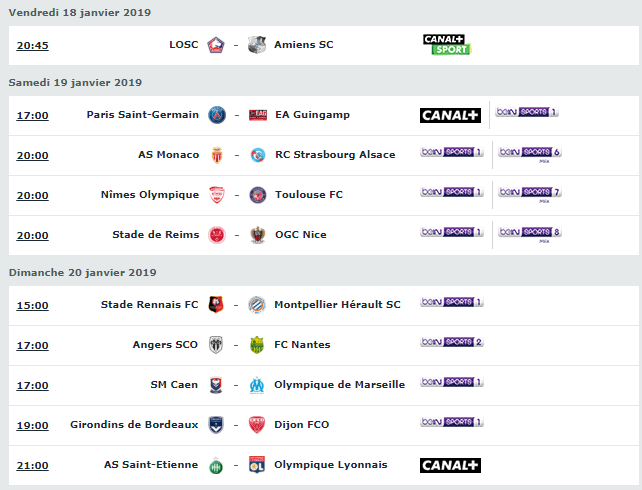Screen dimensions: 642x490
Task: Click the Canal+ Sport channel logo
Action: (x=447, y=45)
